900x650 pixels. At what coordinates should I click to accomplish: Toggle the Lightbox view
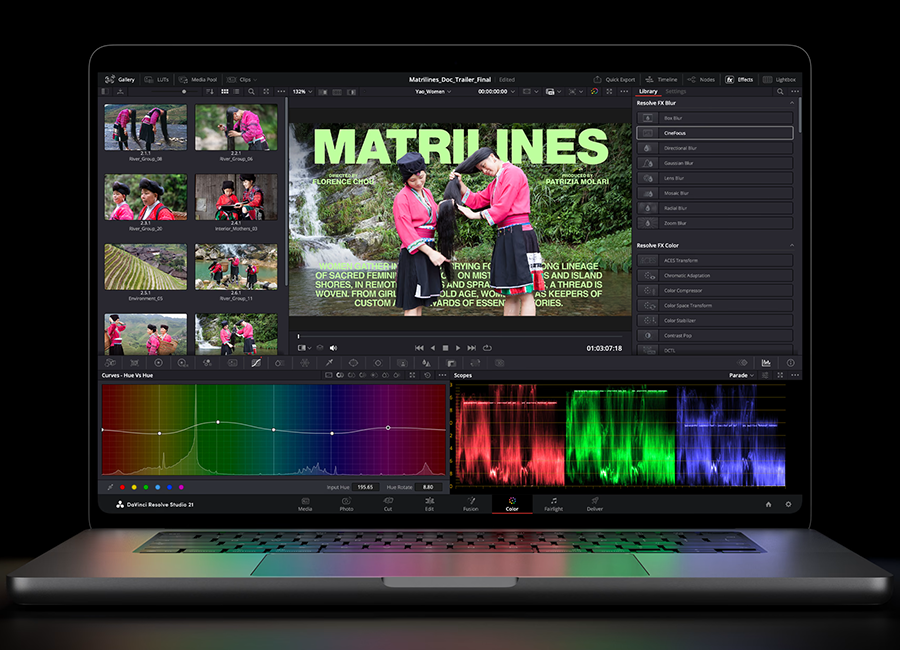779,79
